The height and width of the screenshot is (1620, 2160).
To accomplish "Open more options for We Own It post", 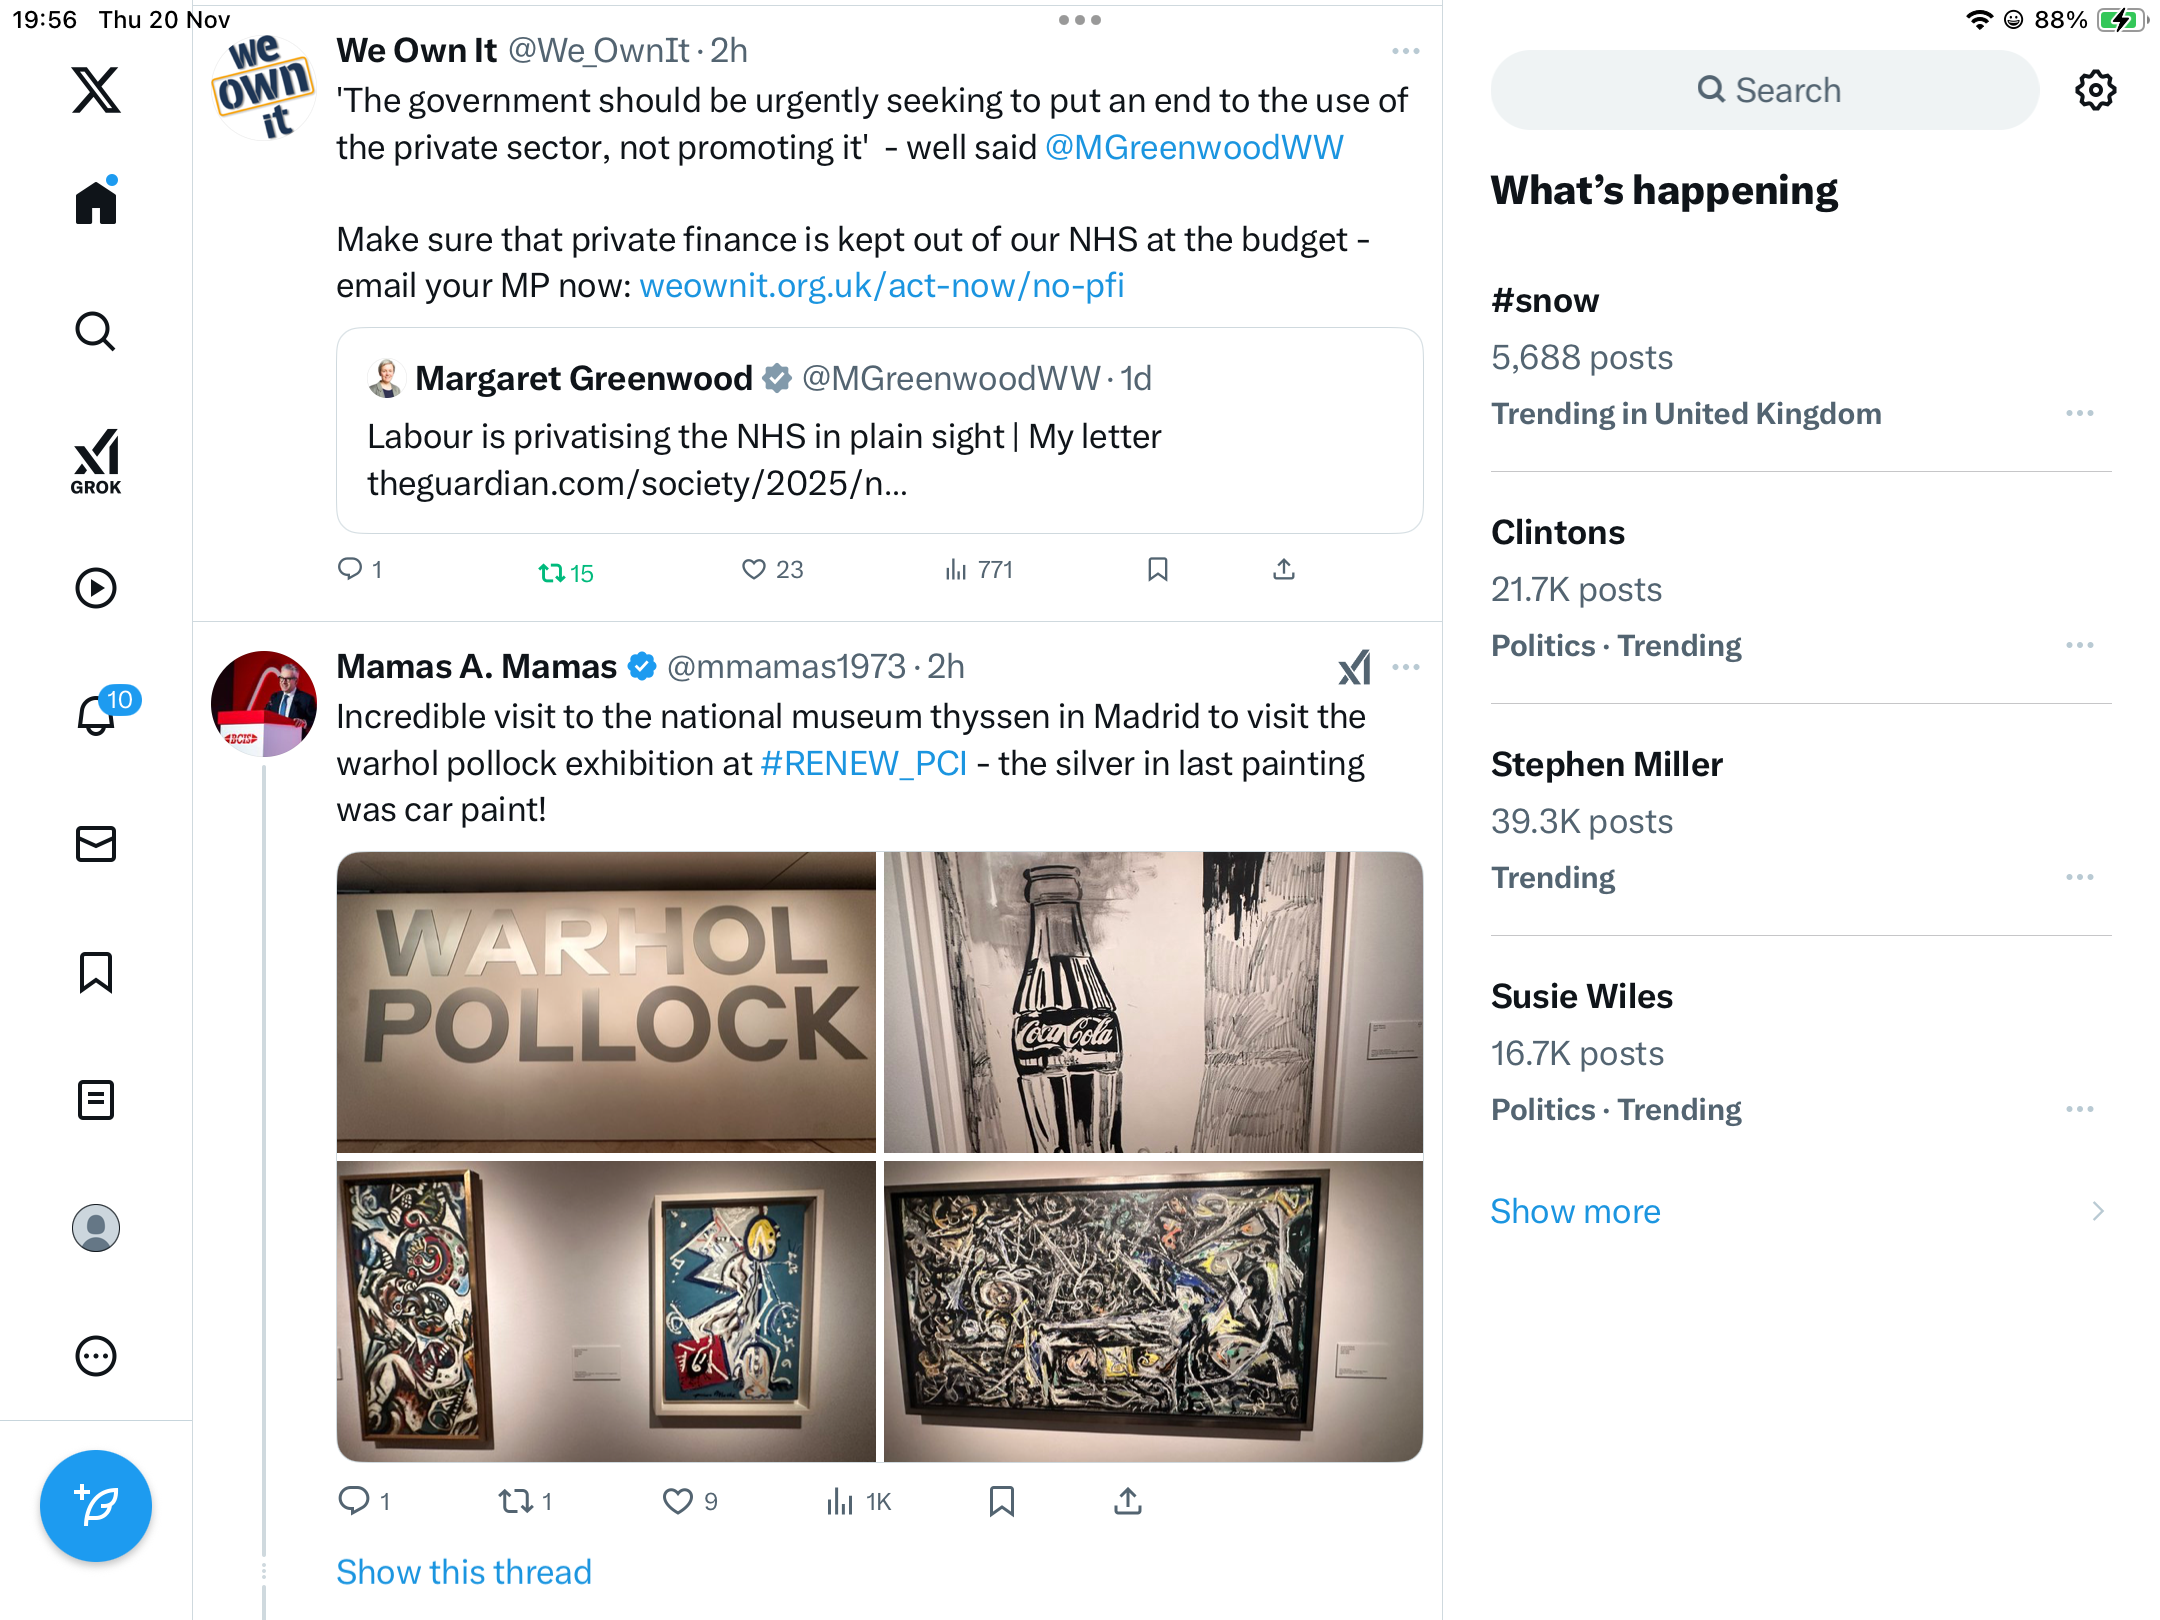I will point(1405,51).
